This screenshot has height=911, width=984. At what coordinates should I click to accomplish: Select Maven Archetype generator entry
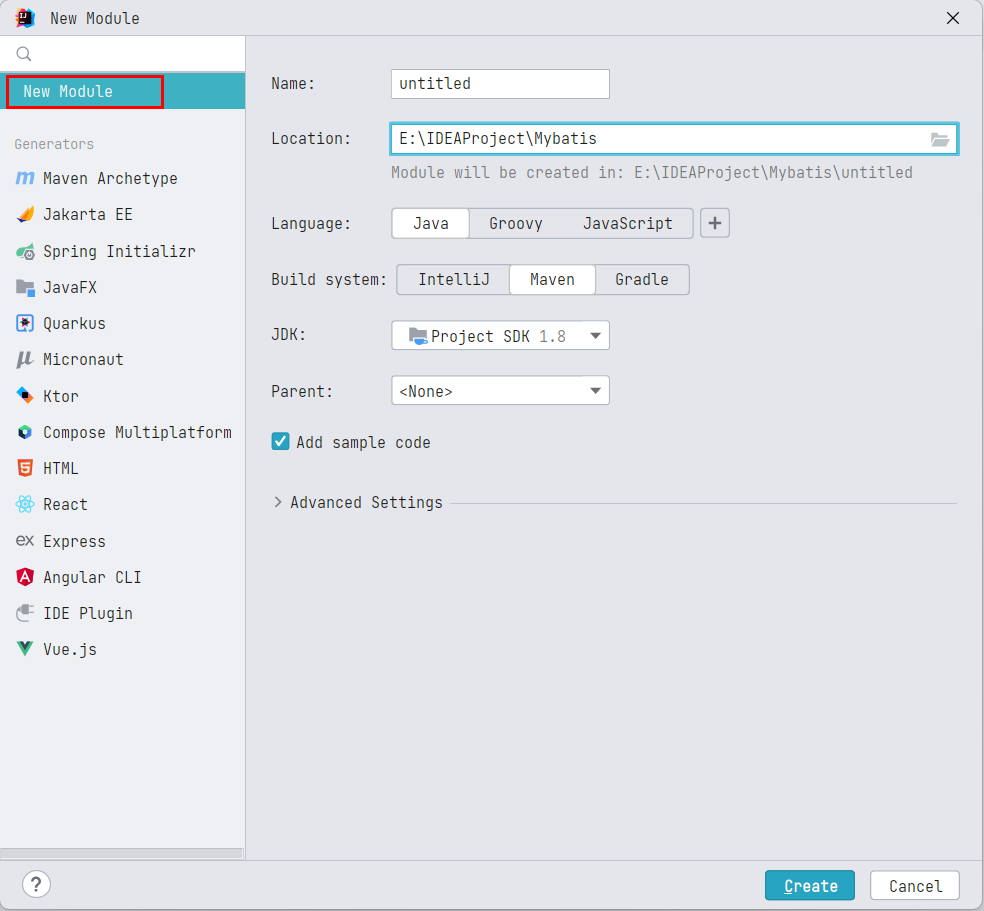pos(122,179)
